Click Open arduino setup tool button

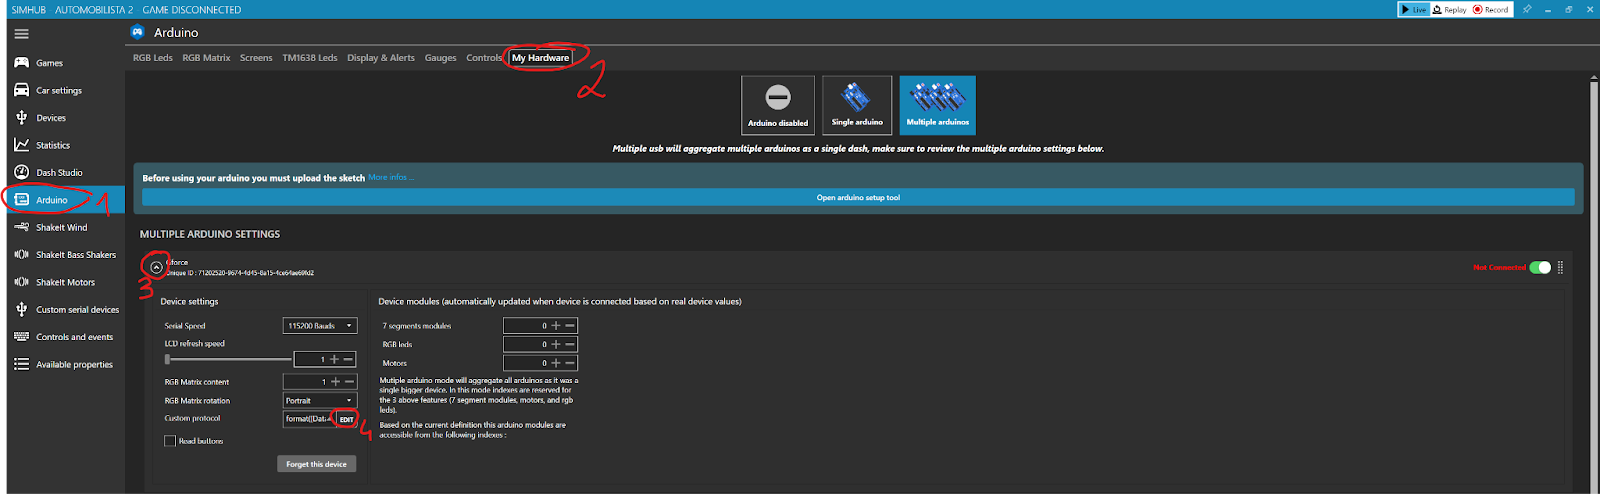[x=858, y=198]
